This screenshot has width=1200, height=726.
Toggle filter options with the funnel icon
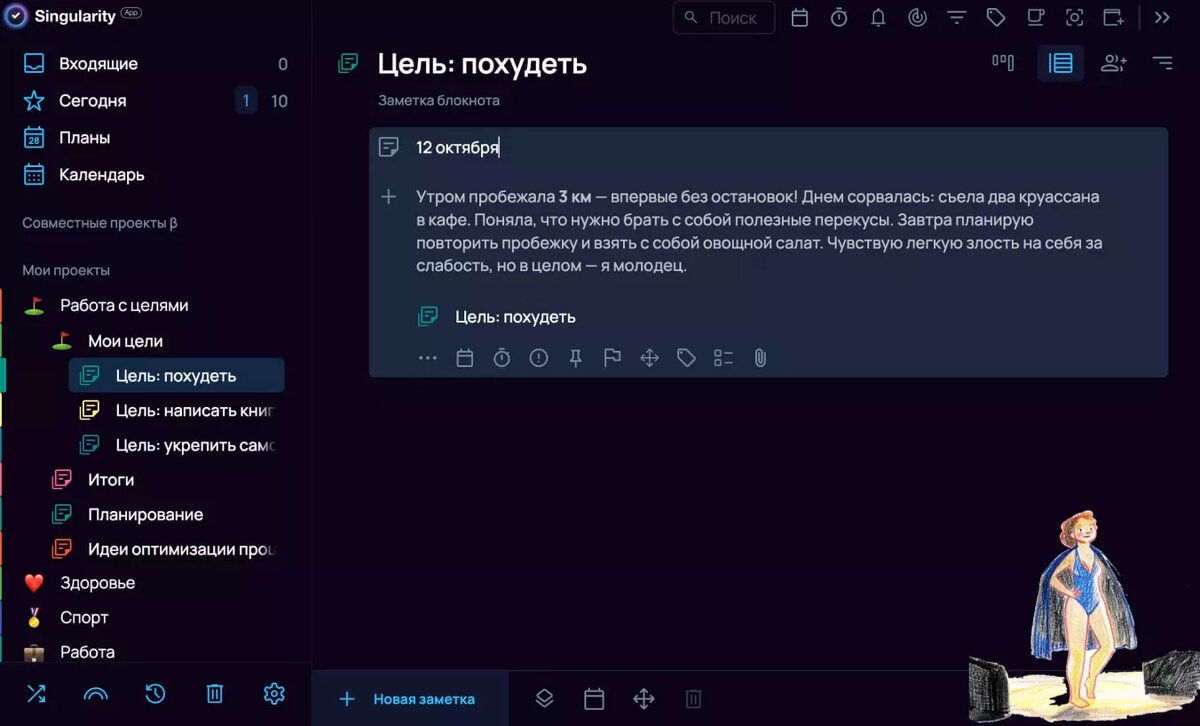(x=956, y=17)
